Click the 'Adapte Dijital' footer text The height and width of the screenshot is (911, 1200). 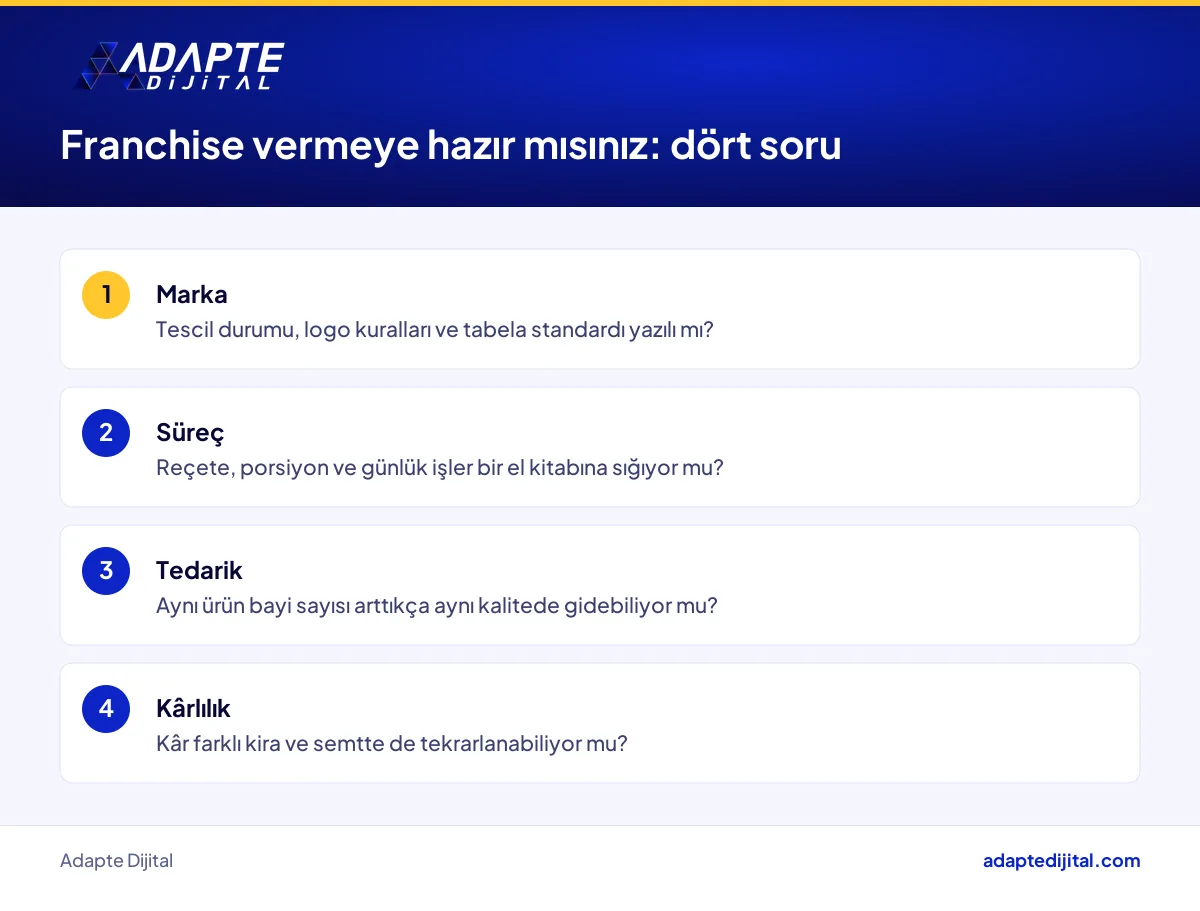point(116,861)
